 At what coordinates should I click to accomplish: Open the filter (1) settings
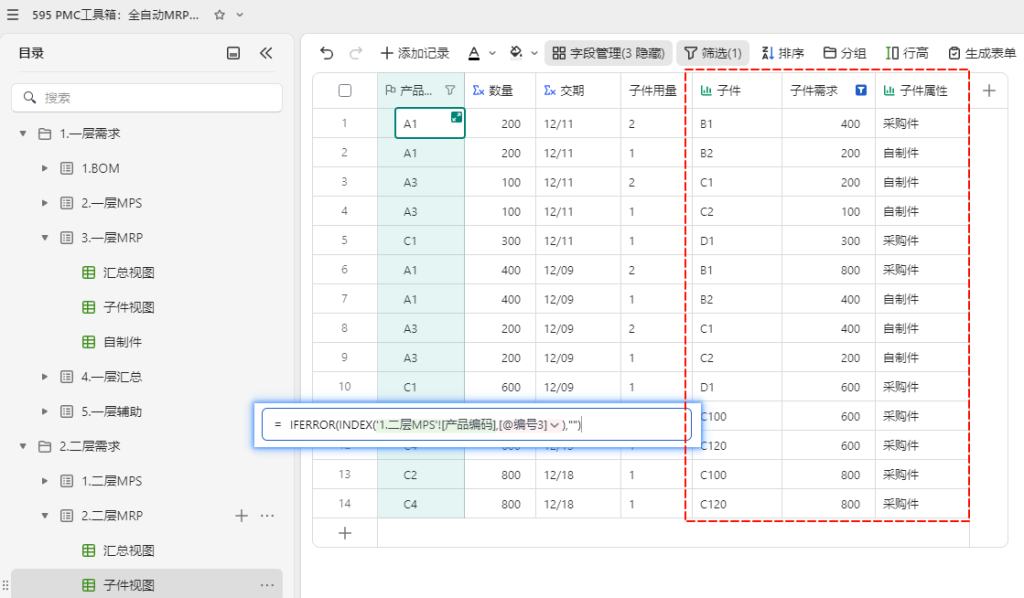point(712,53)
